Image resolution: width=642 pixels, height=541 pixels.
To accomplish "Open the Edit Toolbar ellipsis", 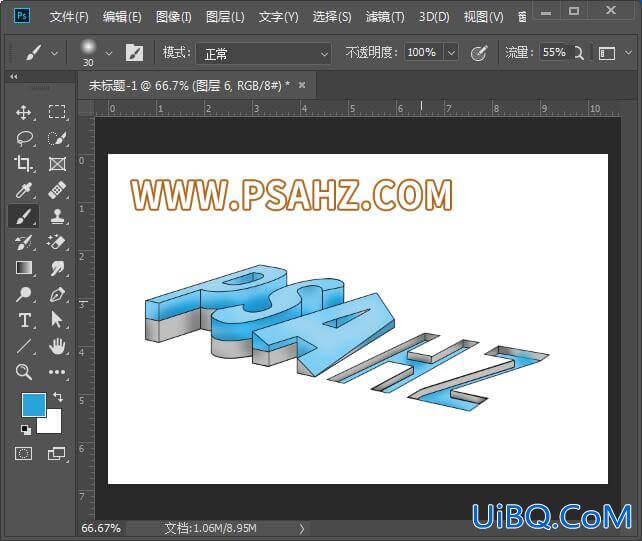I will (57, 372).
